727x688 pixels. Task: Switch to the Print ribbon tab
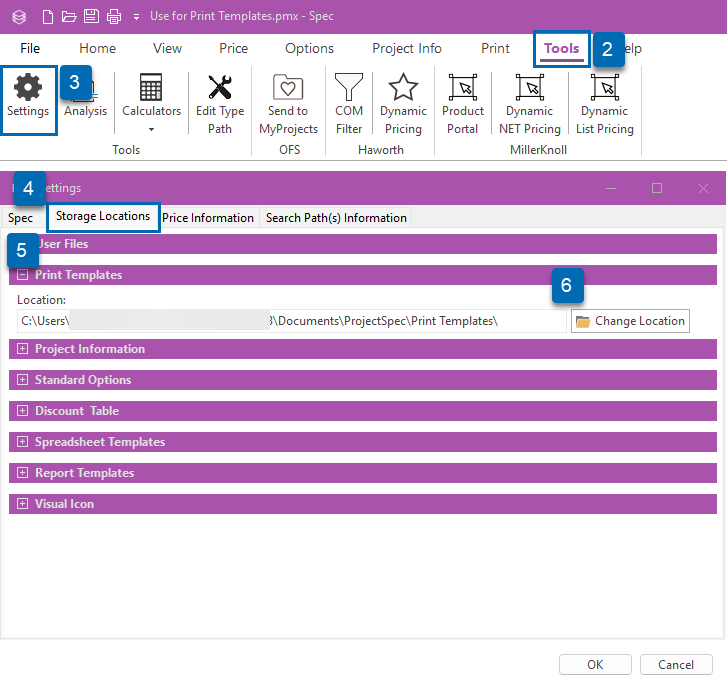(x=495, y=48)
